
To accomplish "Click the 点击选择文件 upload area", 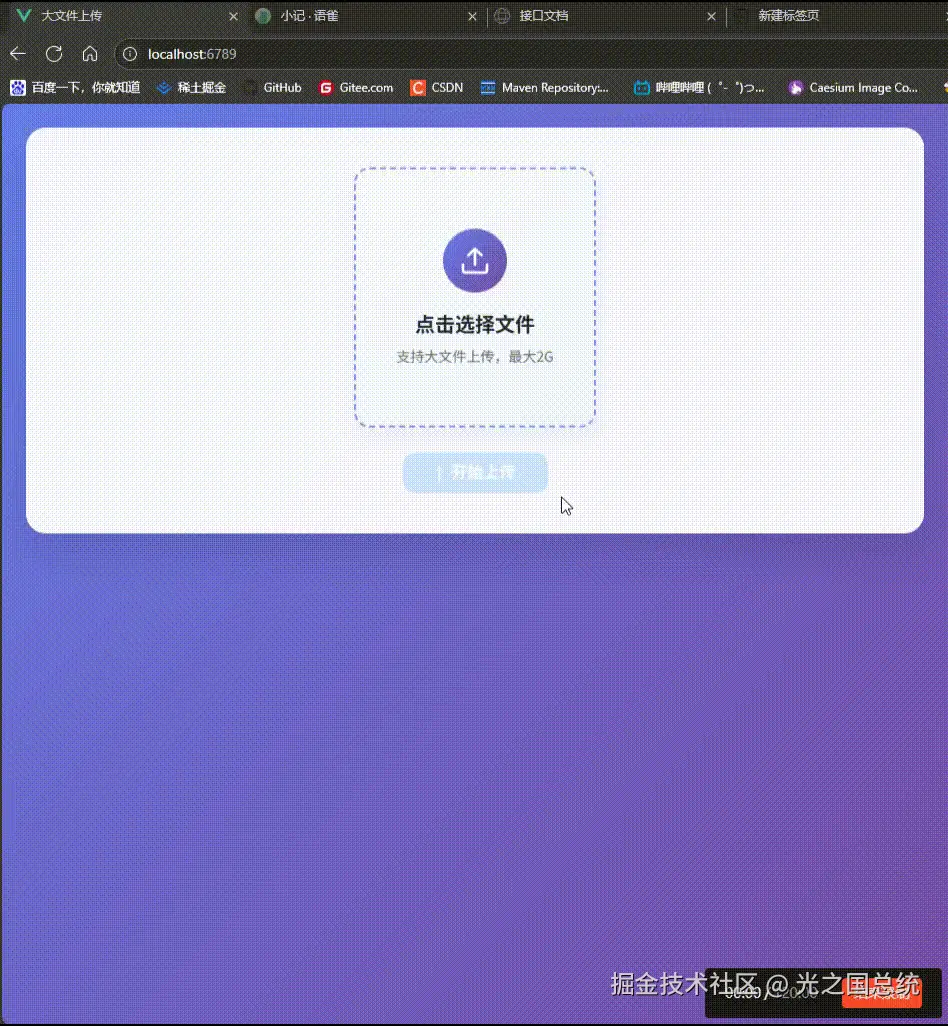I will 475,298.
